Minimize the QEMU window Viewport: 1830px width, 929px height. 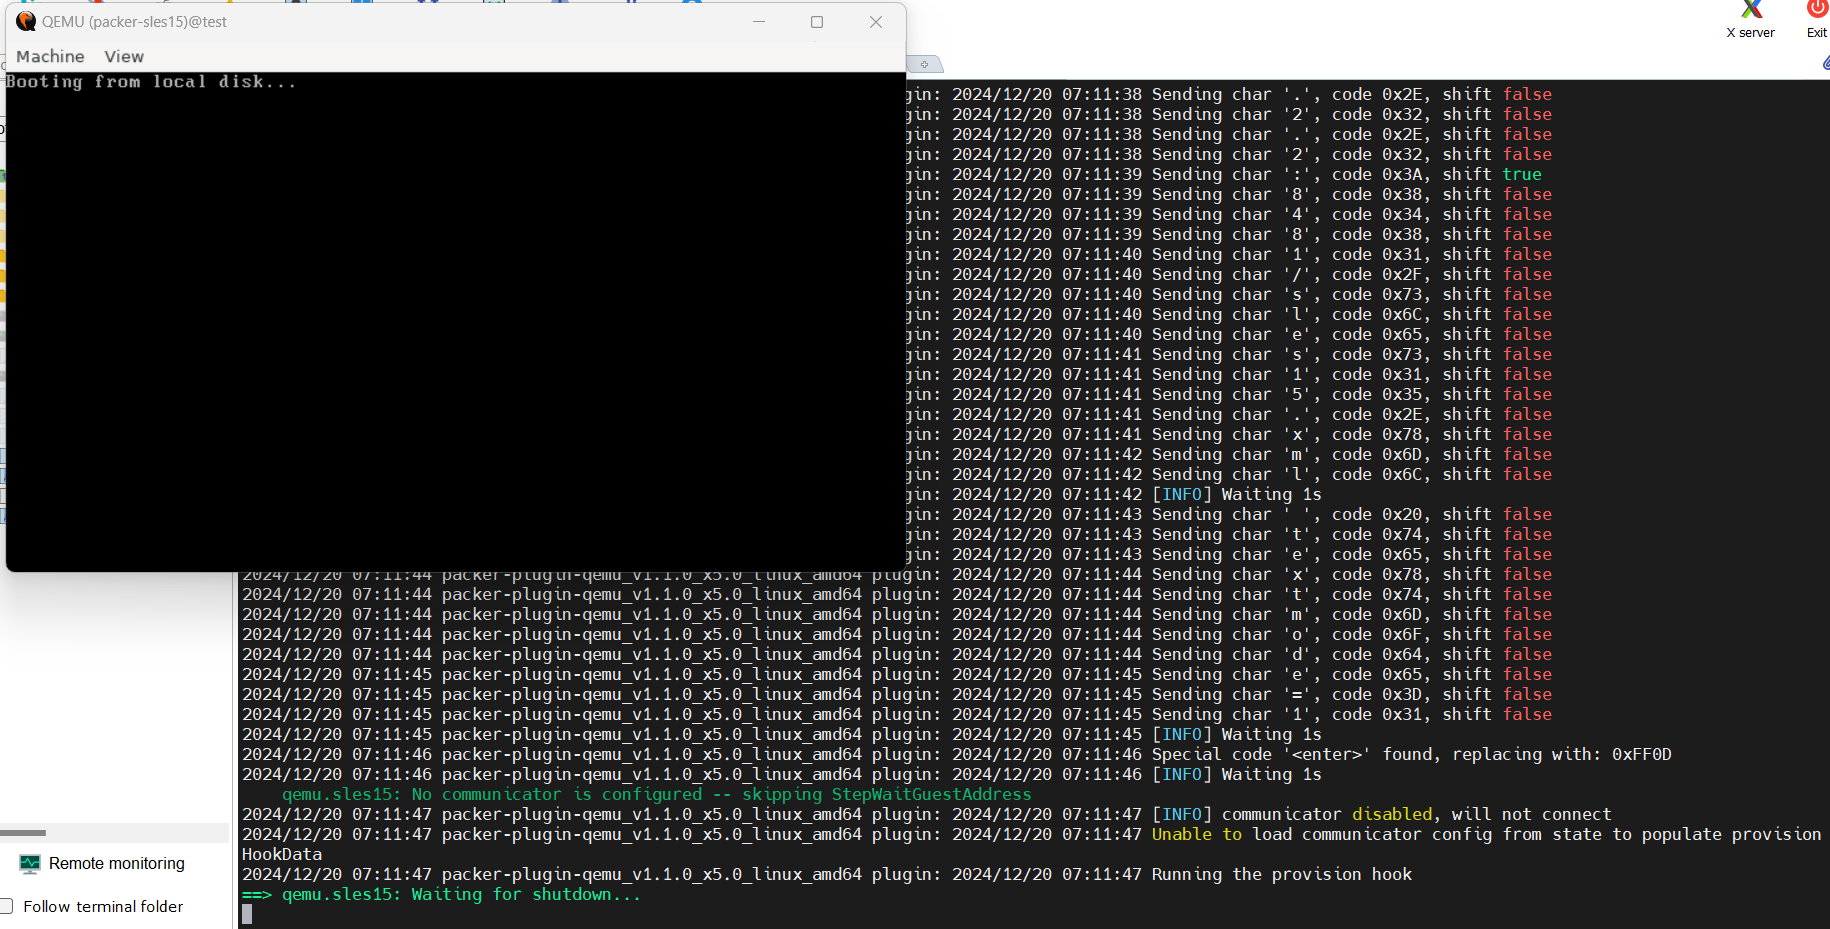(759, 22)
